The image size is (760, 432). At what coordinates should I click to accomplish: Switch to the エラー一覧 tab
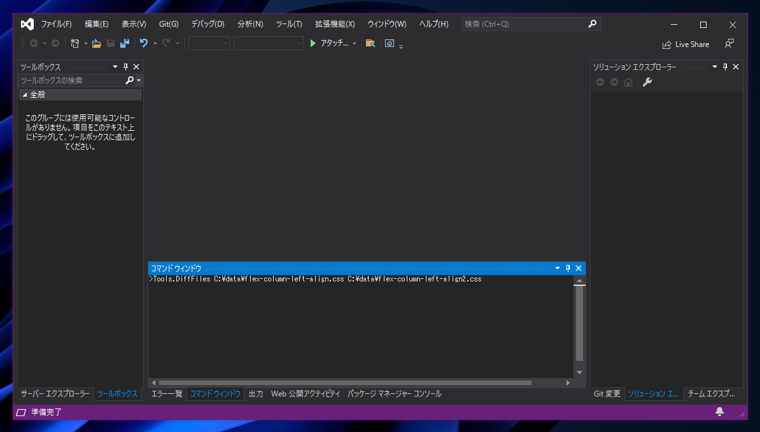click(167, 394)
